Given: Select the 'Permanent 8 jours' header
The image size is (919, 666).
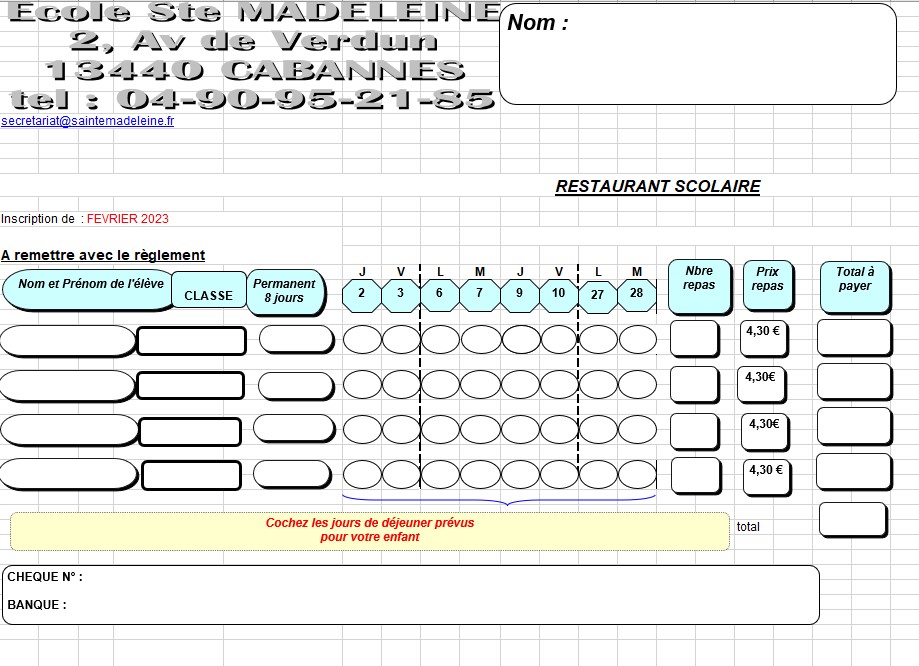Looking at the screenshot, I should click(284, 291).
